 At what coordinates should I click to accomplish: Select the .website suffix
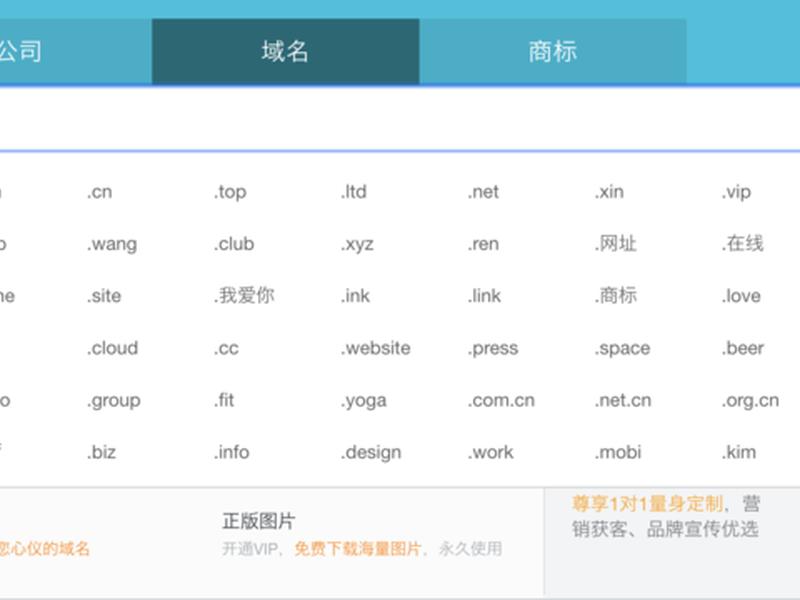click(376, 348)
